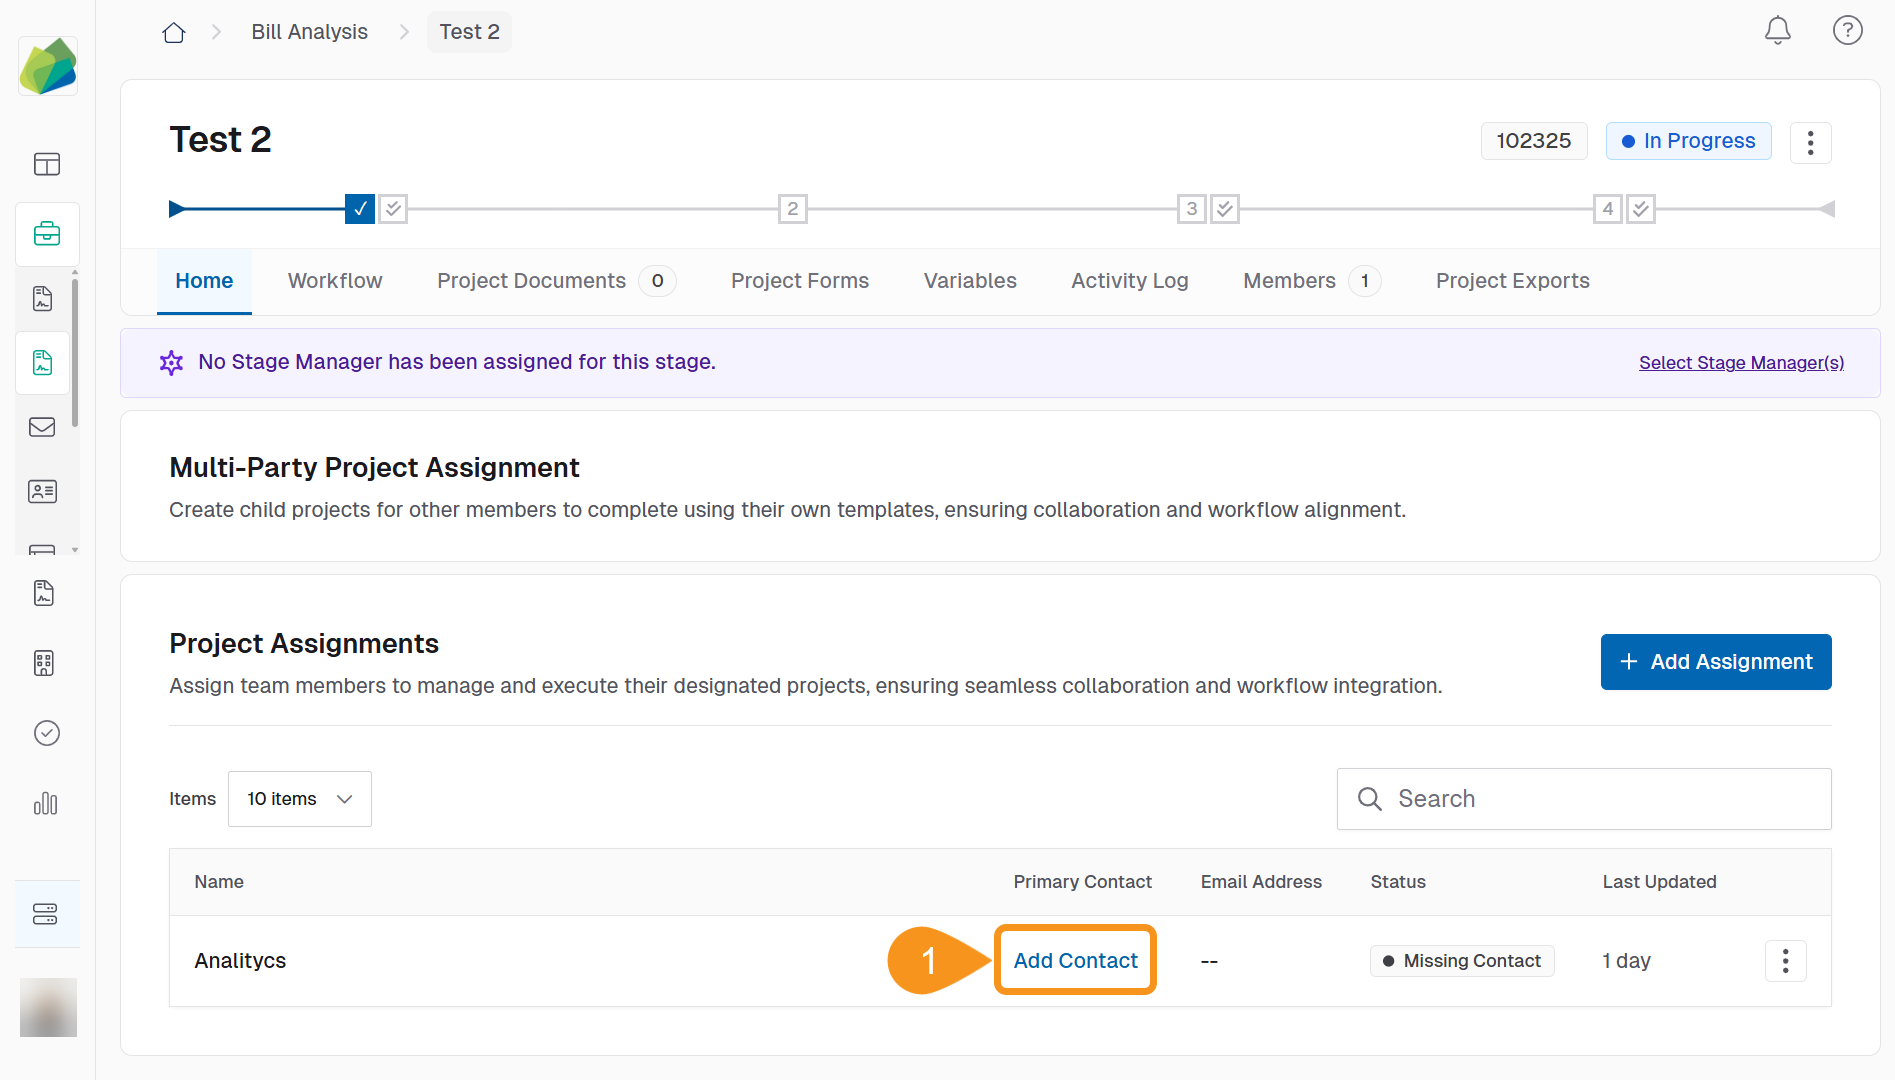Click stage 3 marker on the progress bar
Image resolution: width=1895 pixels, height=1080 pixels.
click(1191, 209)
